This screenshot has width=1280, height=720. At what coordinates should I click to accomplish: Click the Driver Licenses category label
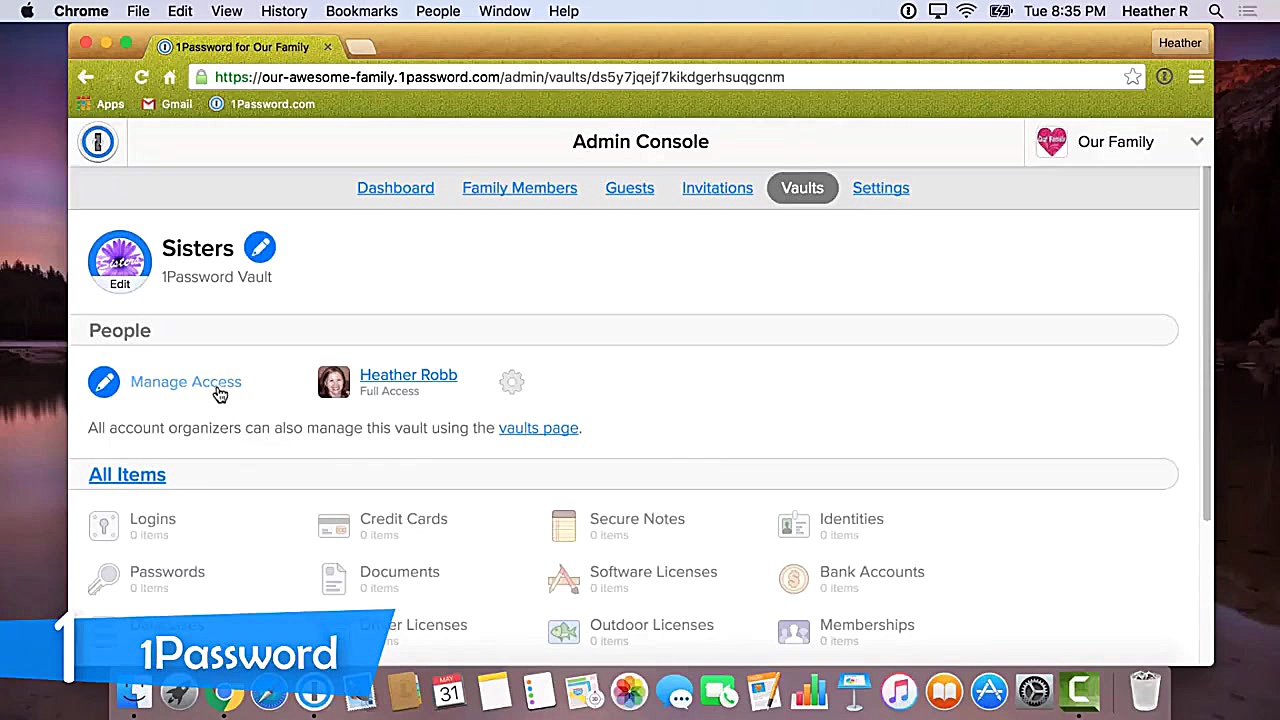pos(414,625)
